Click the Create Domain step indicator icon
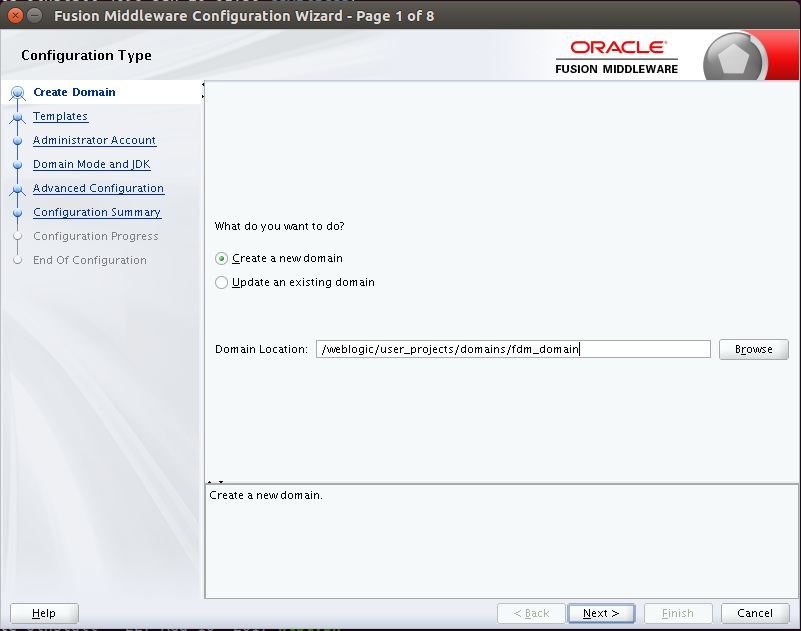This screenshot has height=631, width=801. pyautogui.click(x=17, y=91)
